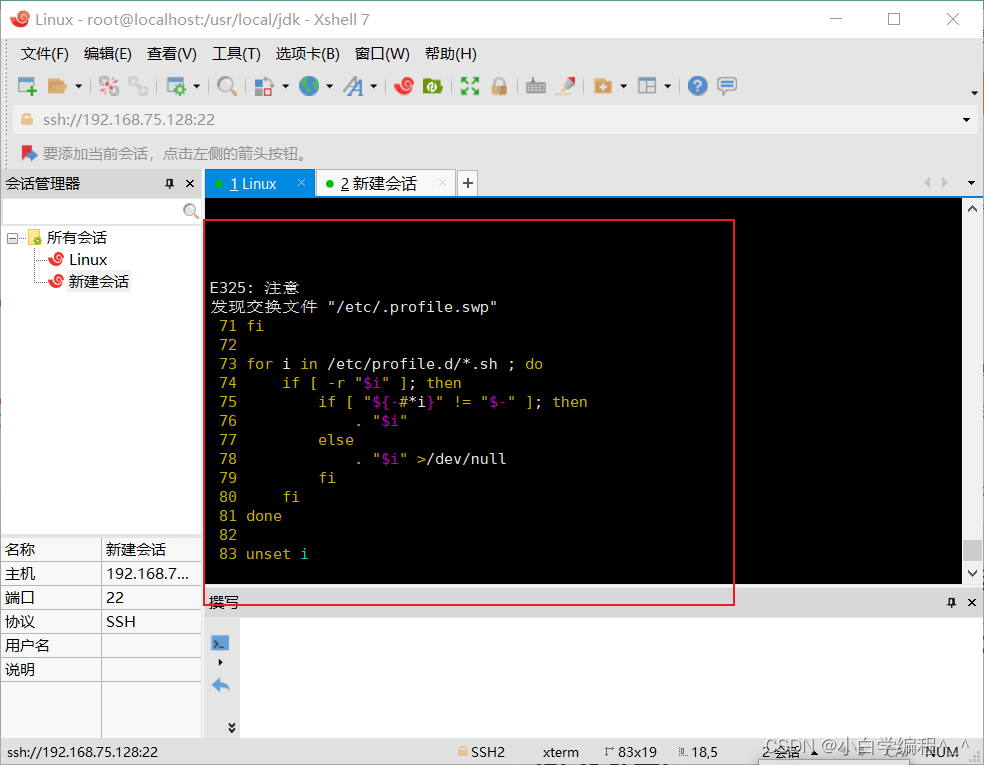The width and height of the screenshot is (984, 765).
Task: Click the Find magnifier toolbar icon
Action: pos(227,86)
